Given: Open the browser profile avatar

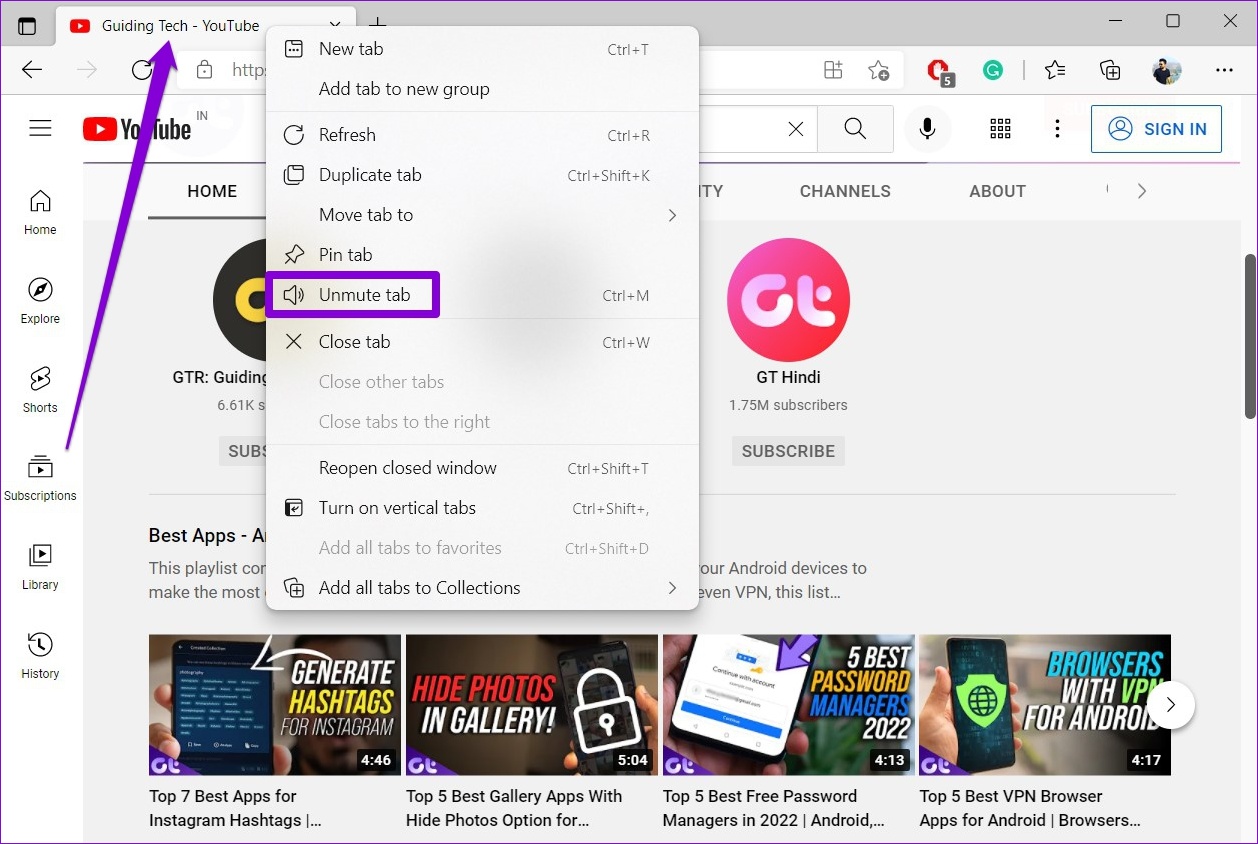Looking at the screenshot, I should pos(1167,70).
